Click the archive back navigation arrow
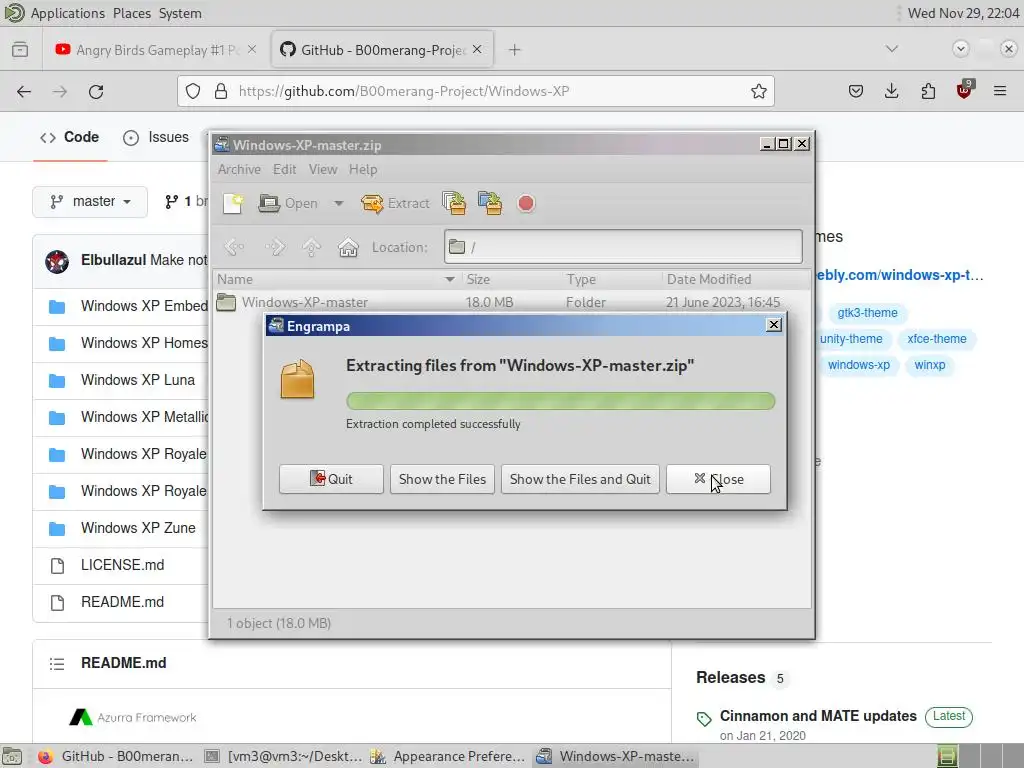This screenshot has width=1024, height=768. [234, 248]
